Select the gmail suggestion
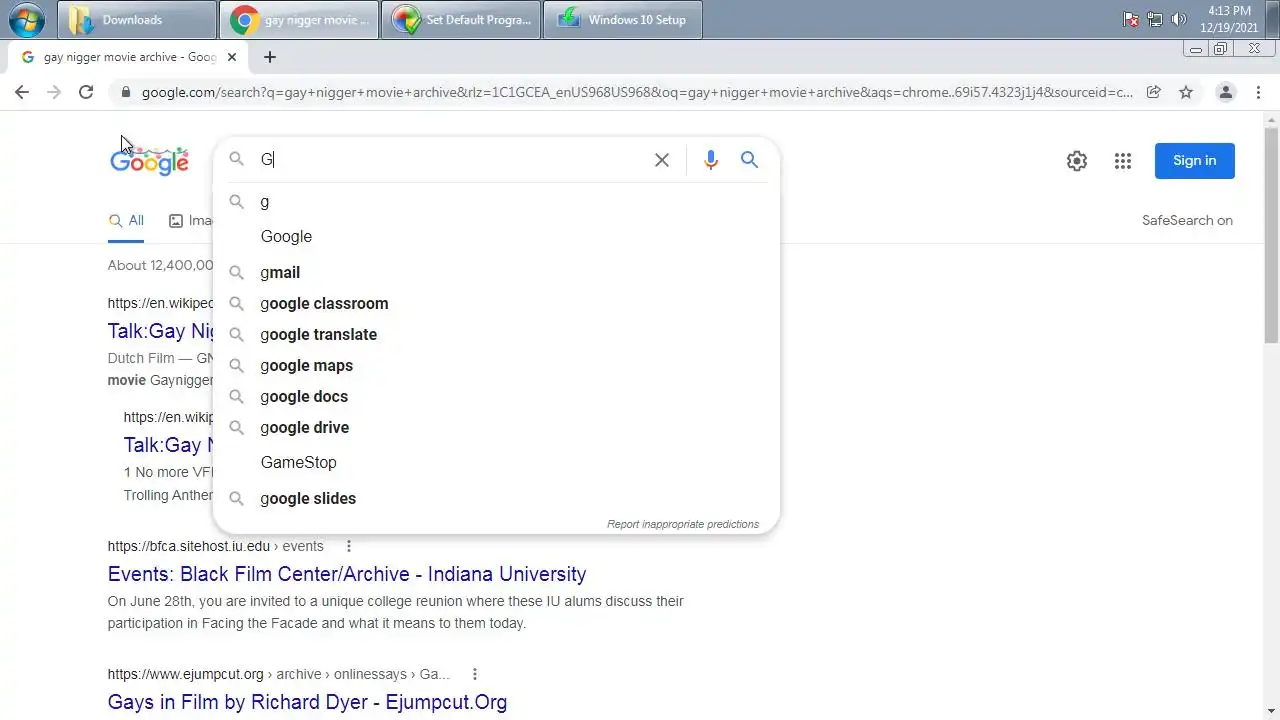Screen dimensions: 1280x720 tap(496, 272)
